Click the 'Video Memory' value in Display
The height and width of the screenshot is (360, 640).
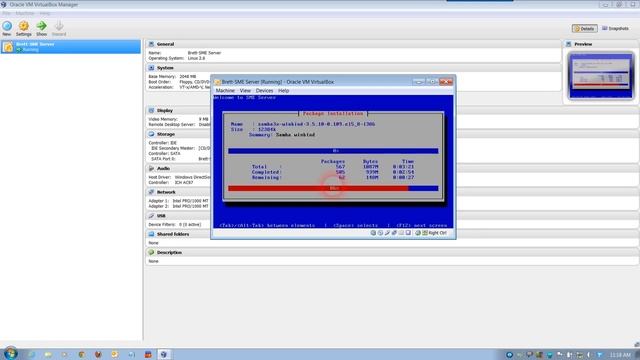(203, 119)
